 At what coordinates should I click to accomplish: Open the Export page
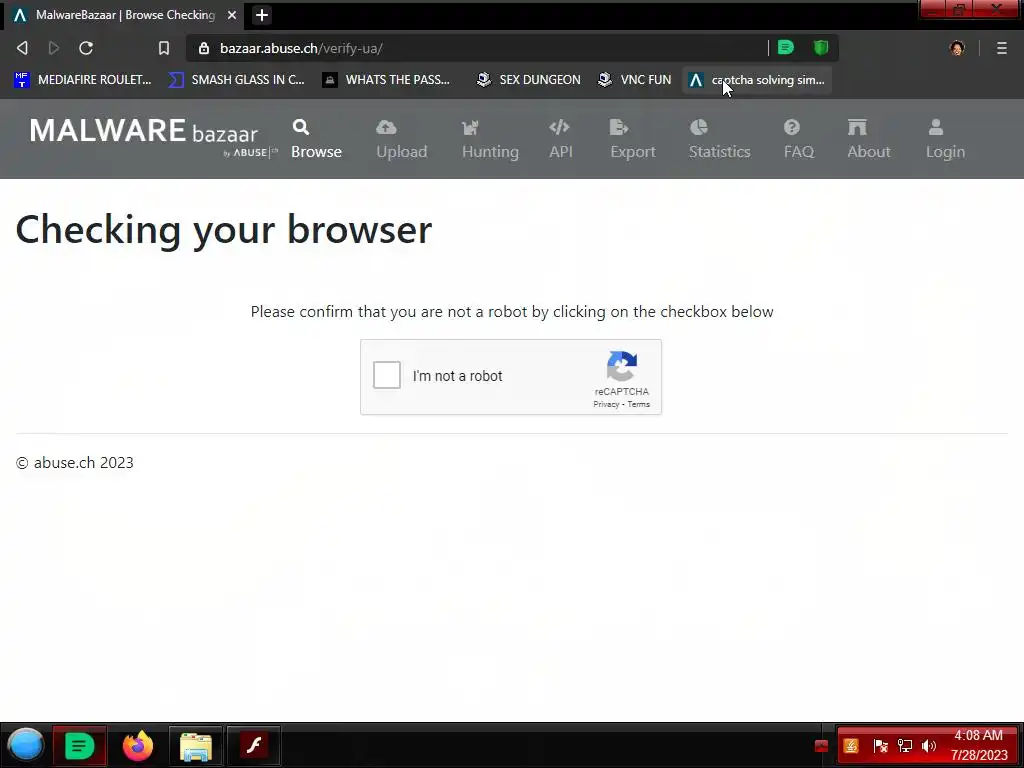click(633, 139)
